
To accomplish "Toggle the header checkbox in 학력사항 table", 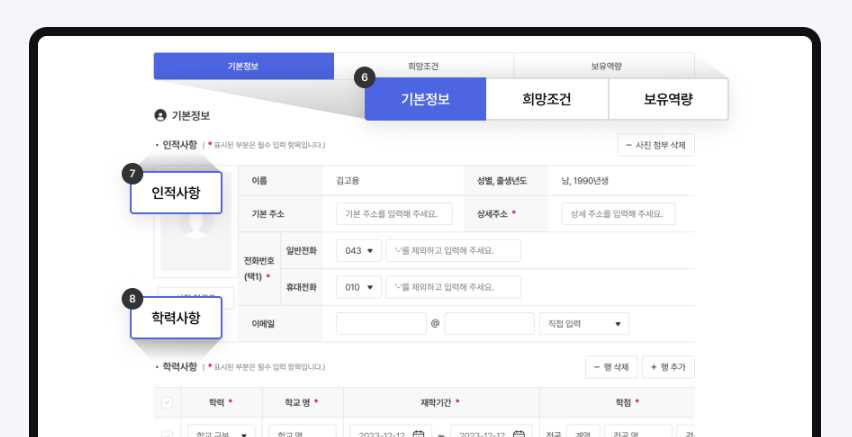I will point(167,403).
